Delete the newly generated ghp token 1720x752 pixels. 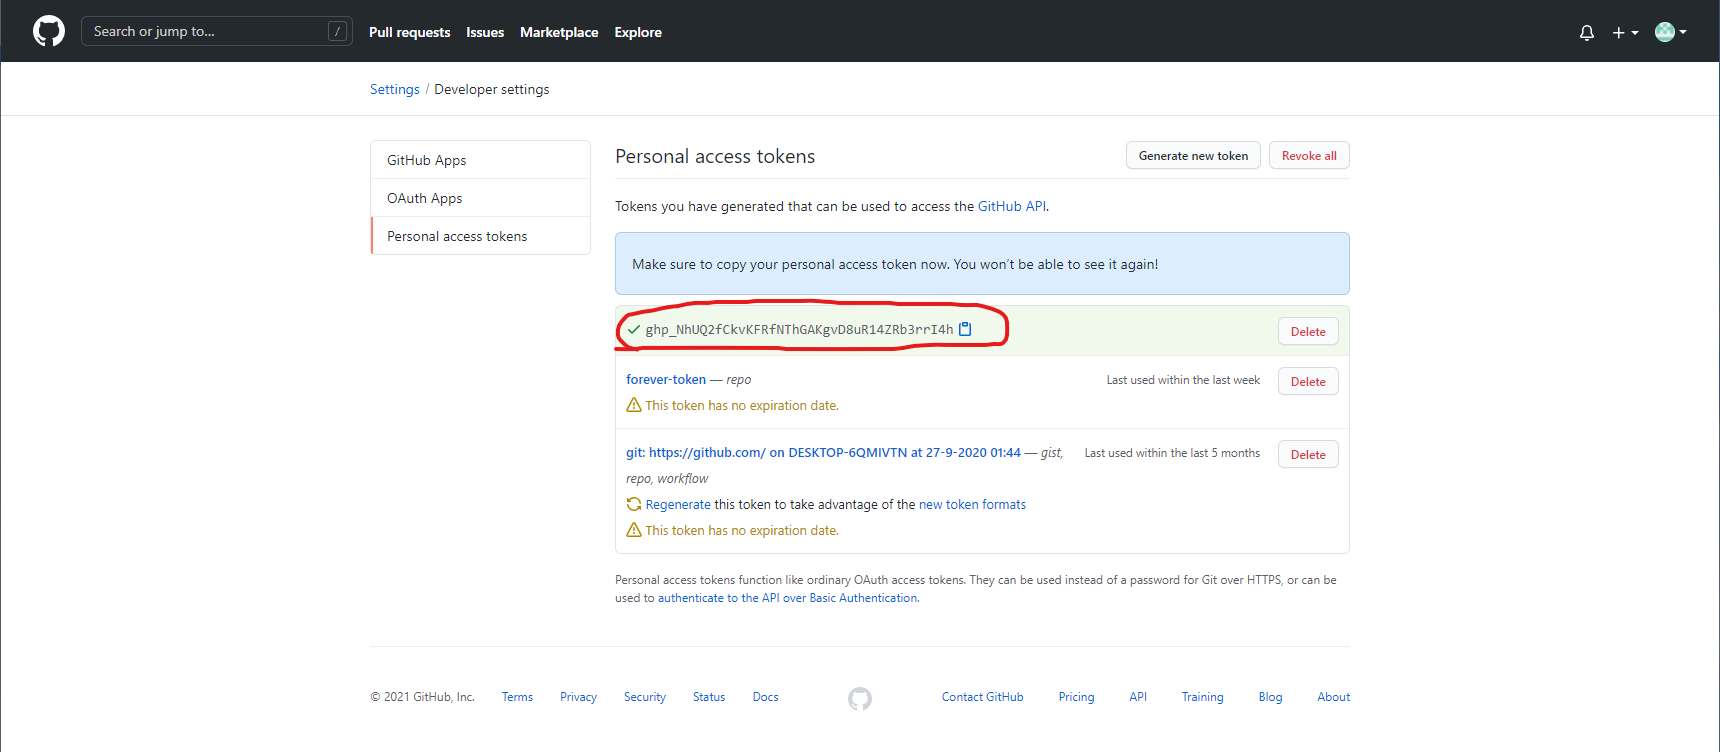(1308, 331)
